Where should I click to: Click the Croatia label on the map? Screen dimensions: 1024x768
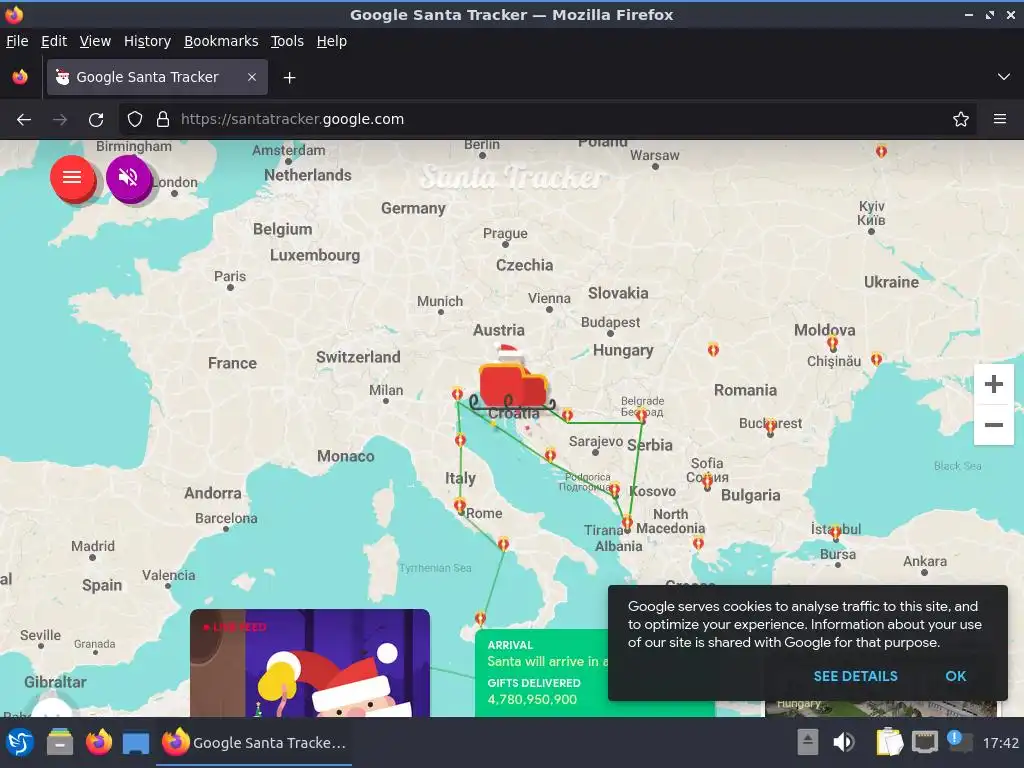514,413
